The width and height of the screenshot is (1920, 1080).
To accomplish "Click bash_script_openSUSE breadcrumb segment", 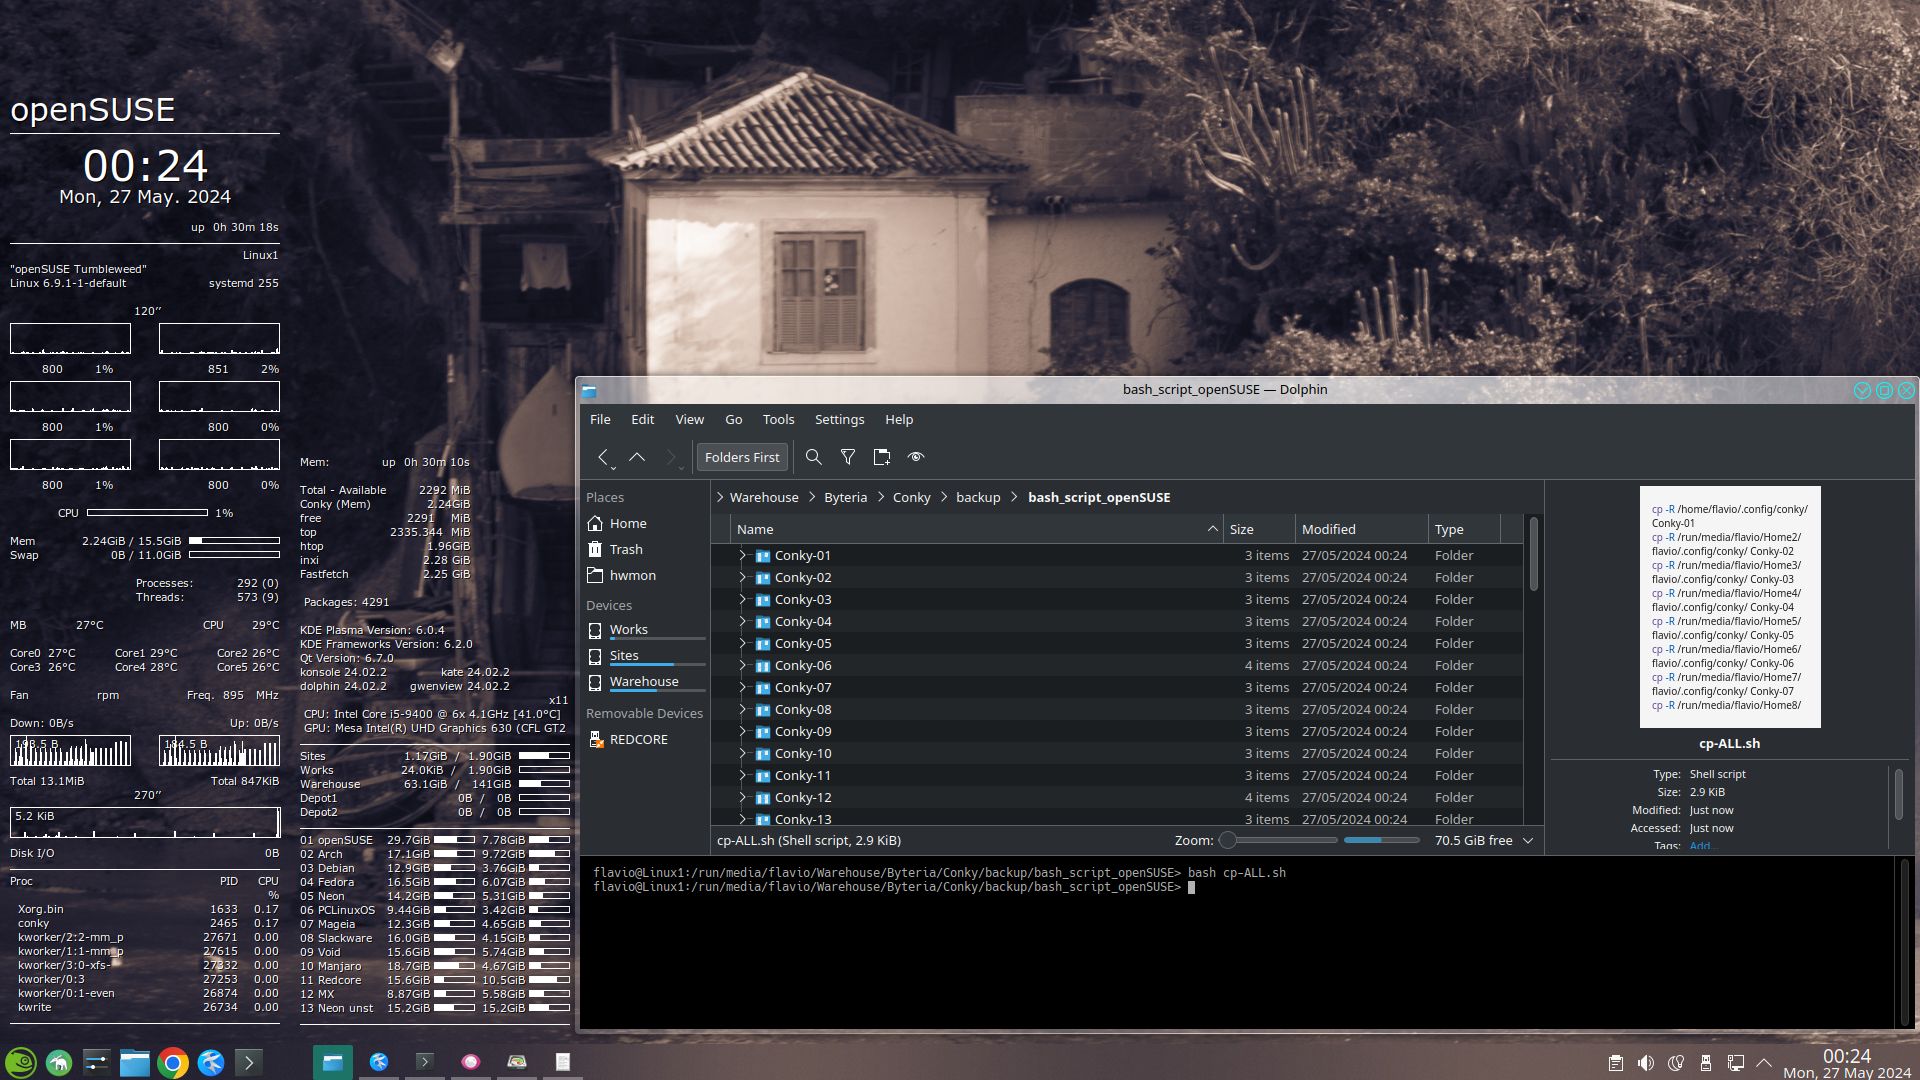I will 1099,497.
